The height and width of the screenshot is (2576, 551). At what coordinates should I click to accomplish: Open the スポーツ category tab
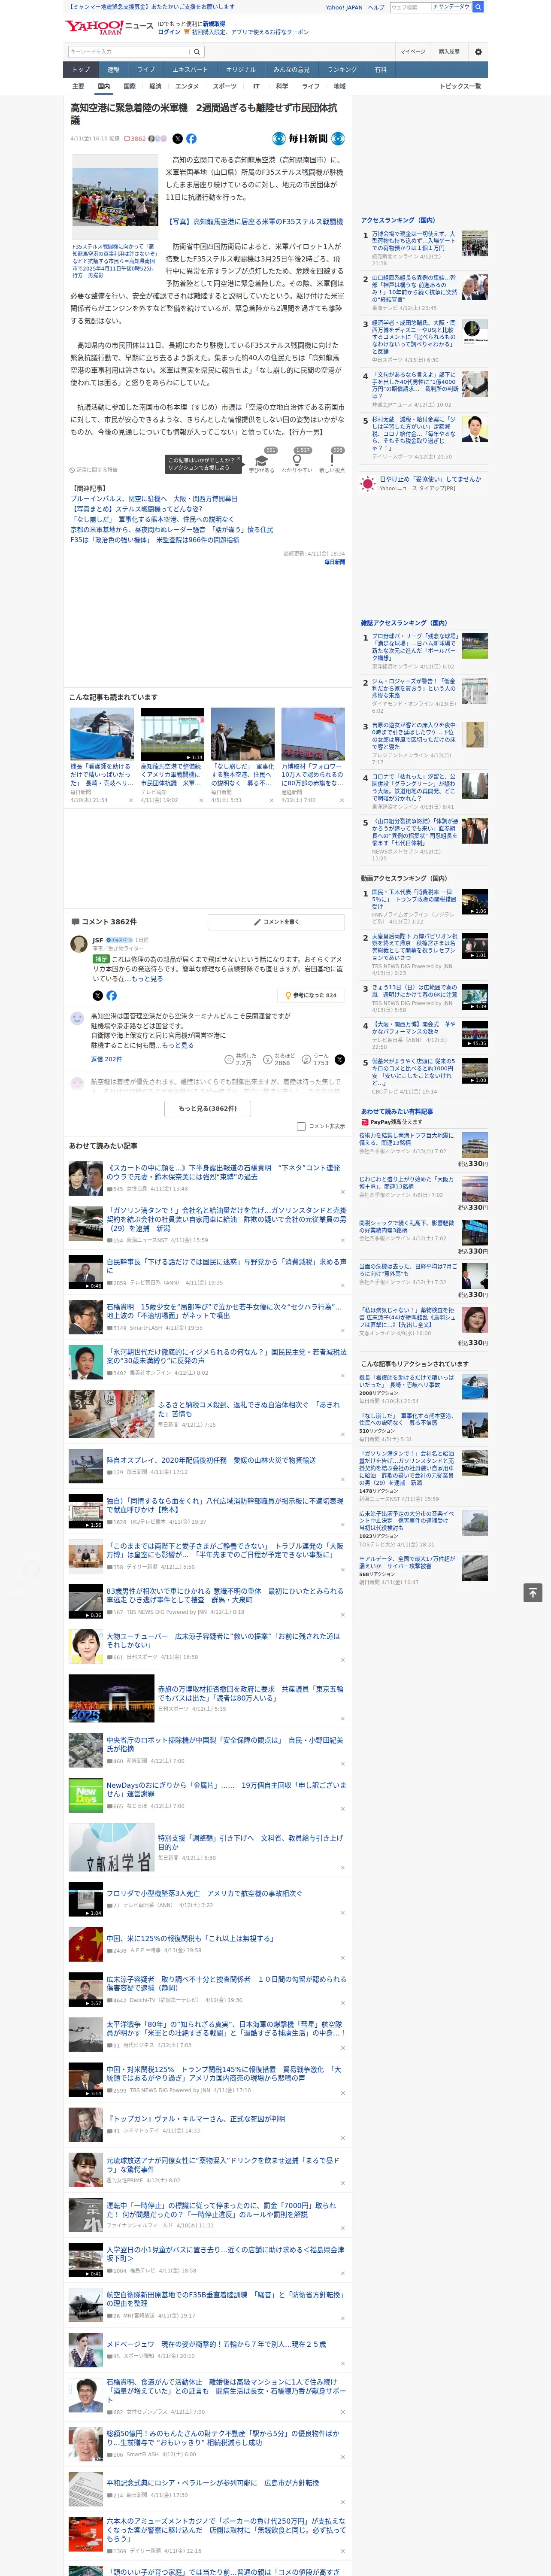(x=225, y=86)
